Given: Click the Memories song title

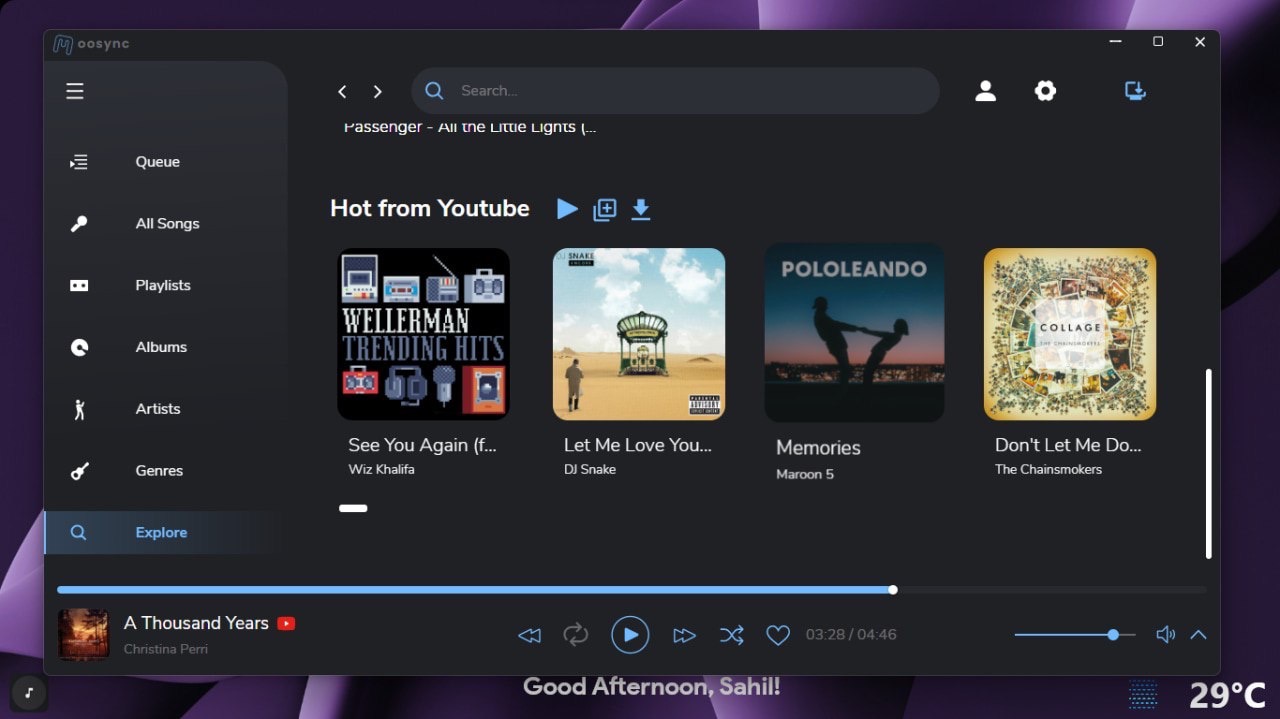Looking at the screenshot, I should pos(819,448).
